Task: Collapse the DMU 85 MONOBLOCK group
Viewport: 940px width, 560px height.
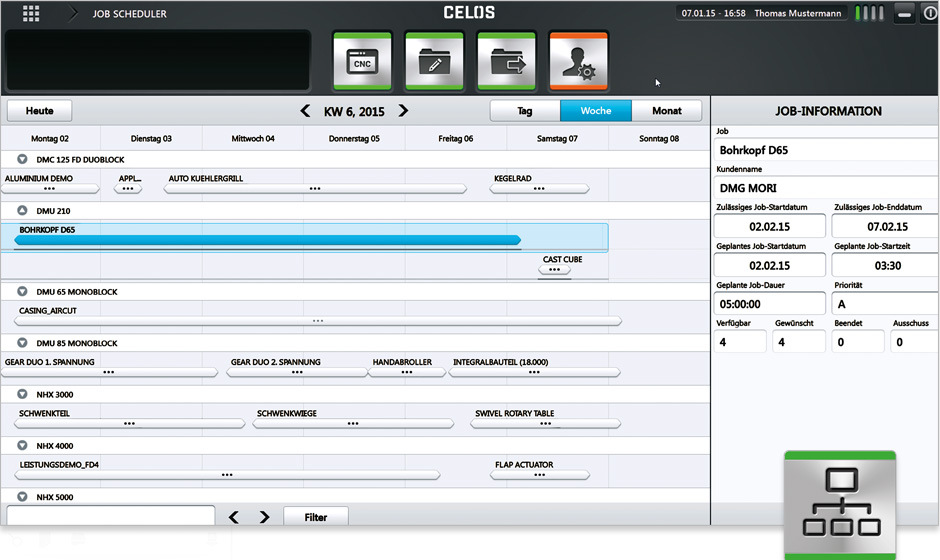Action: tap(22, 343)
